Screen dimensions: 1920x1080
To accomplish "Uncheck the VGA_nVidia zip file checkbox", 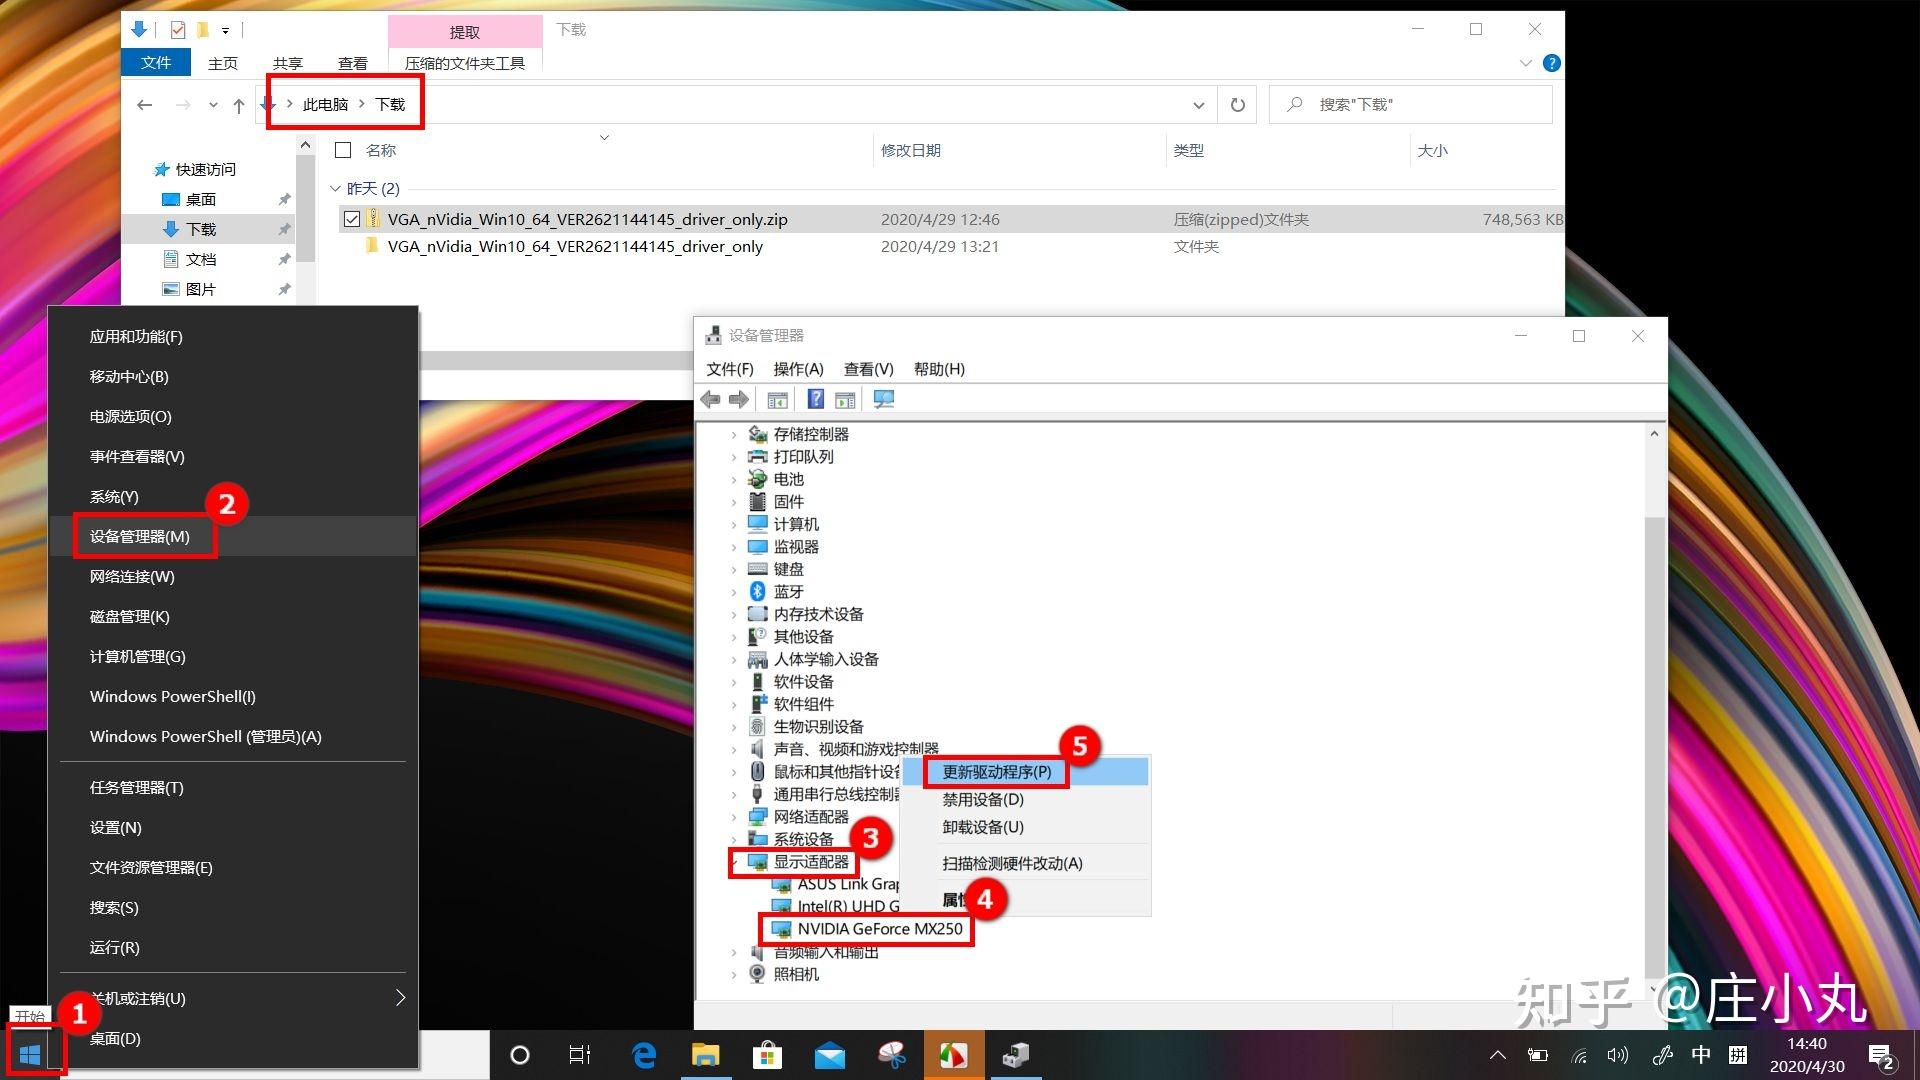I will pyautogui.click(x=351, y=218).
